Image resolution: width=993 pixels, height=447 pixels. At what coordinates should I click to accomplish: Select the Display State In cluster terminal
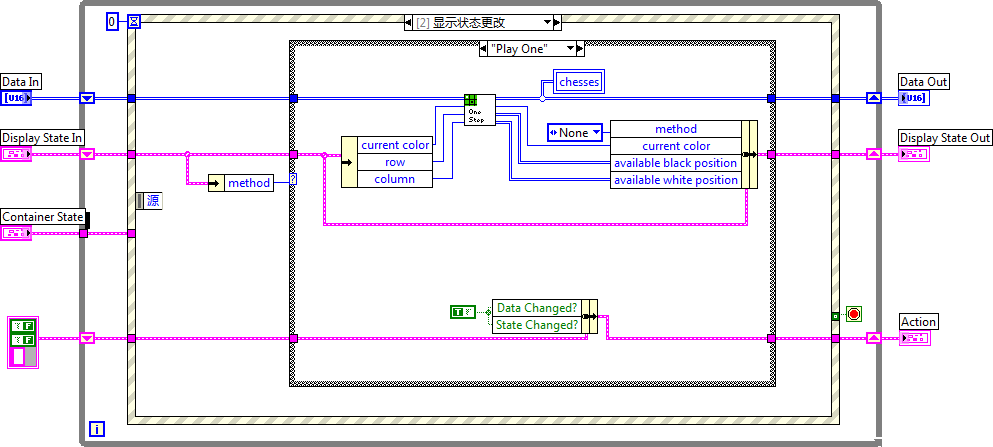coord(17,154)
